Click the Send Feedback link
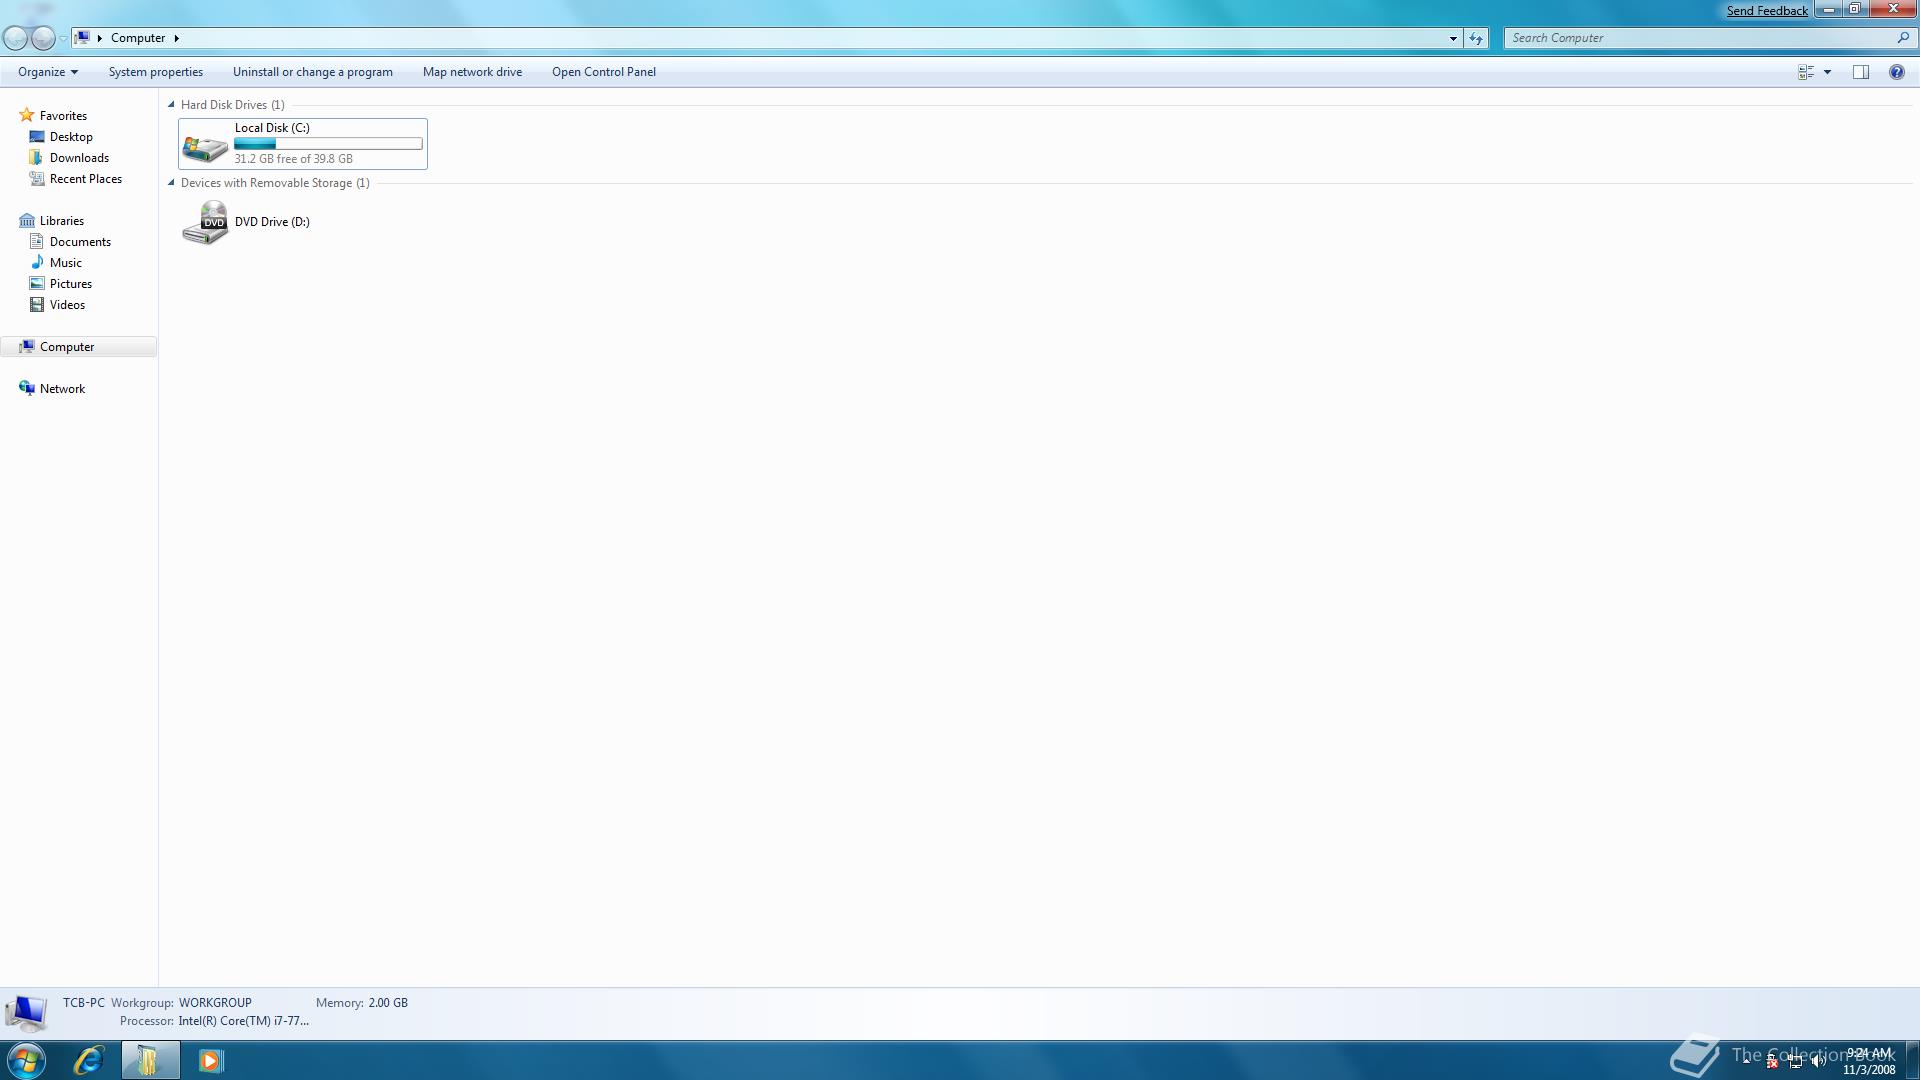This screenshot has width=1920, height=1080. (x=1766, y=11)
